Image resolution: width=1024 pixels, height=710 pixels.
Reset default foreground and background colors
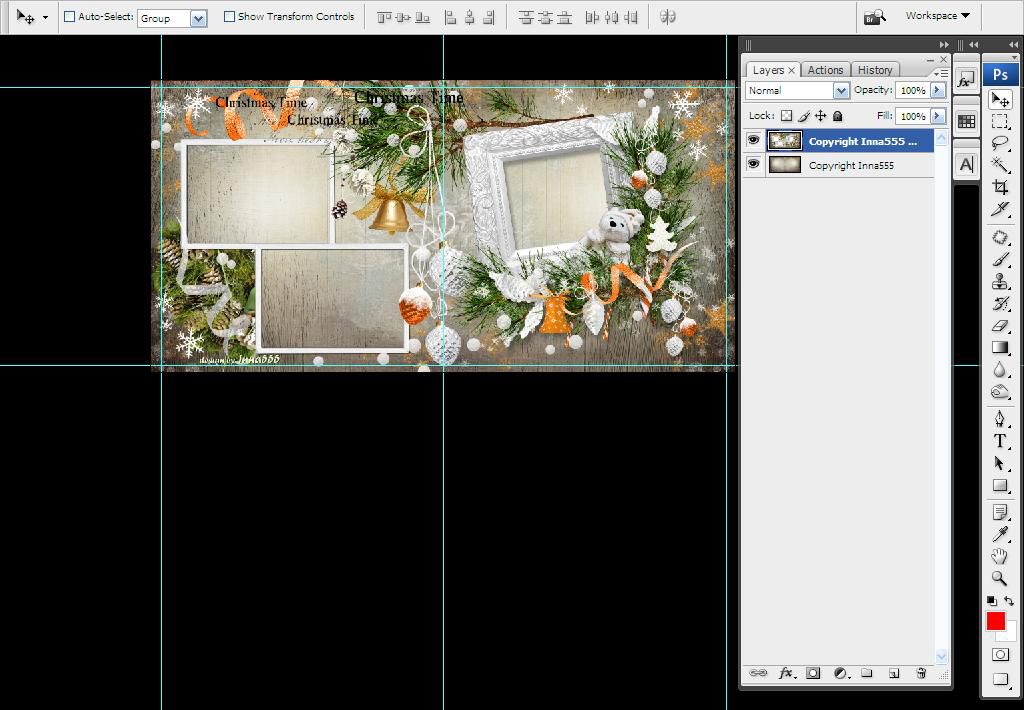991,601
